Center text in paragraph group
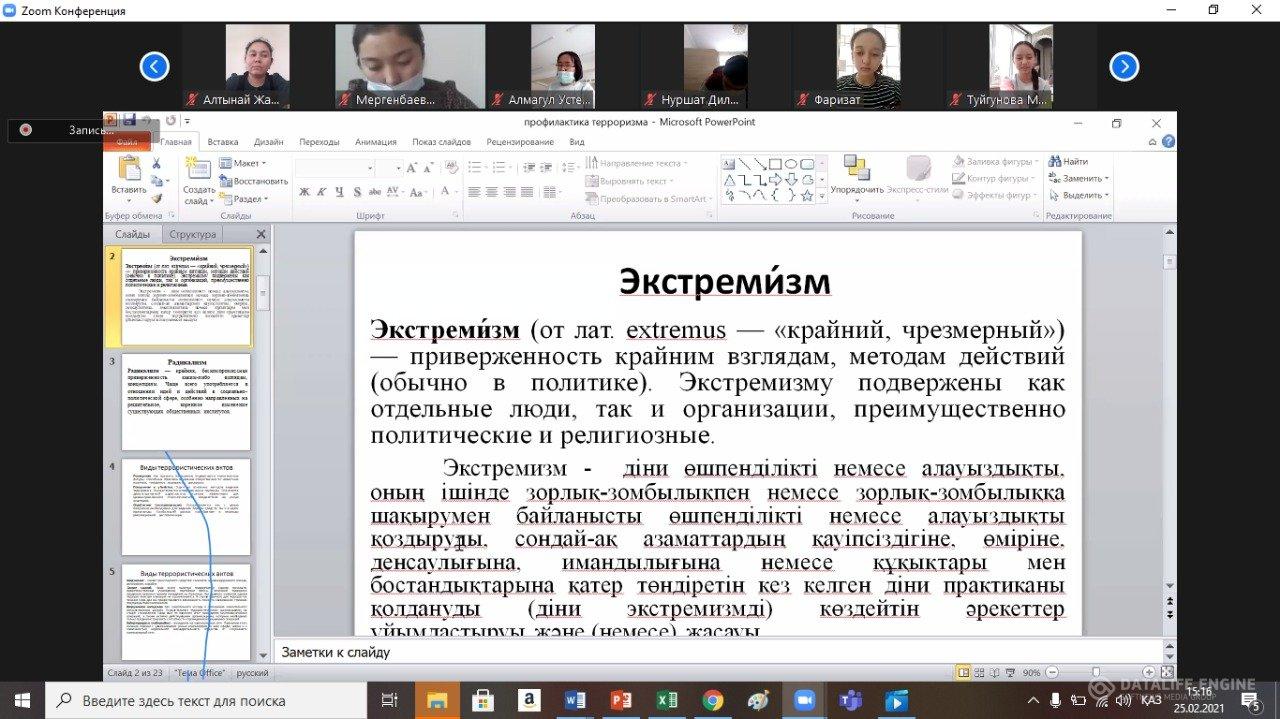 492,192
